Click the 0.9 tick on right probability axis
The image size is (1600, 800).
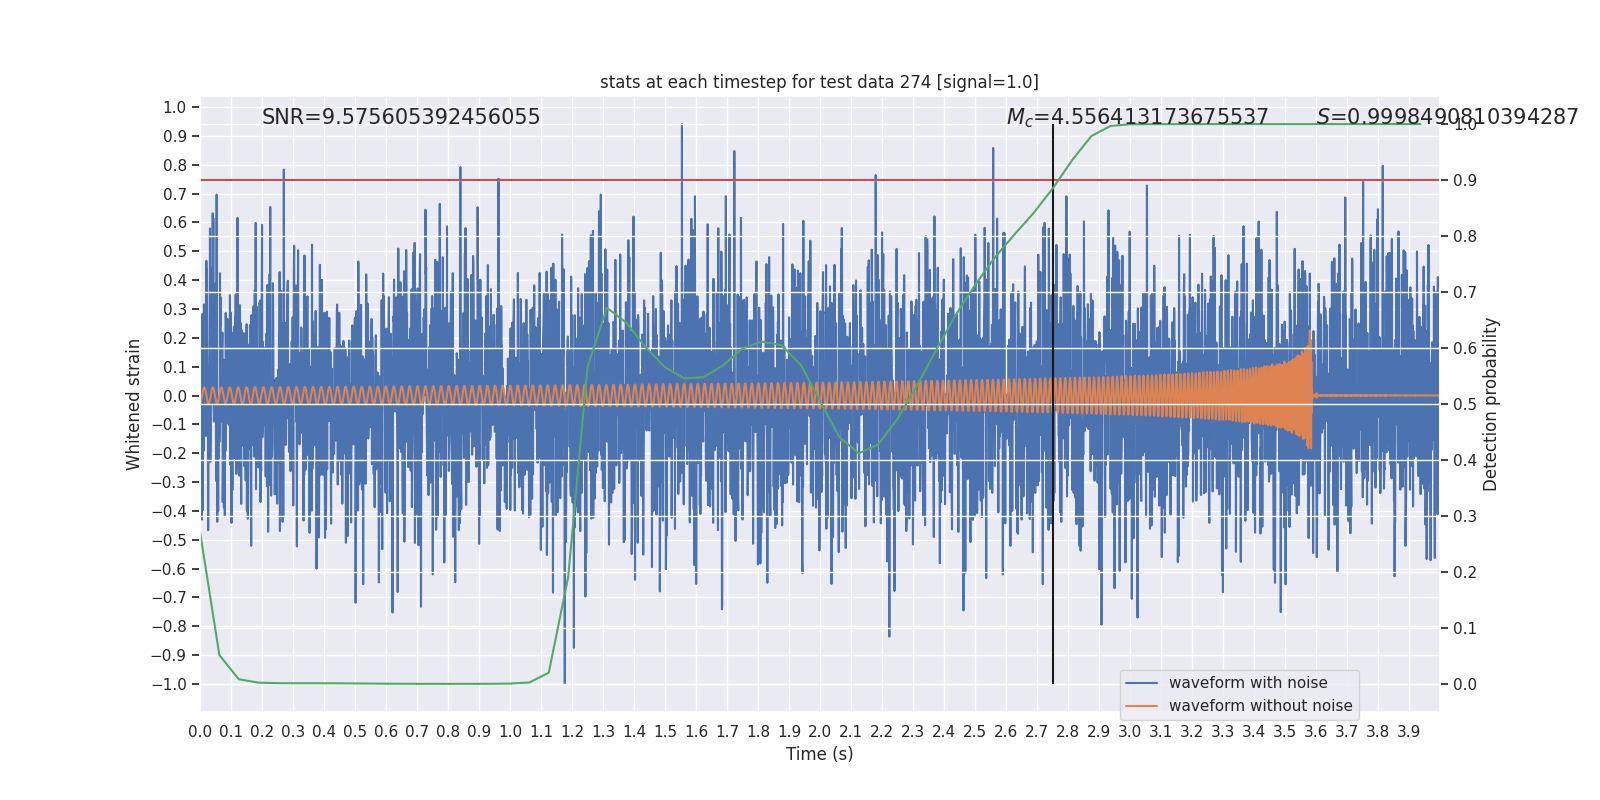pyautogui.click(x=1465, y=181)
